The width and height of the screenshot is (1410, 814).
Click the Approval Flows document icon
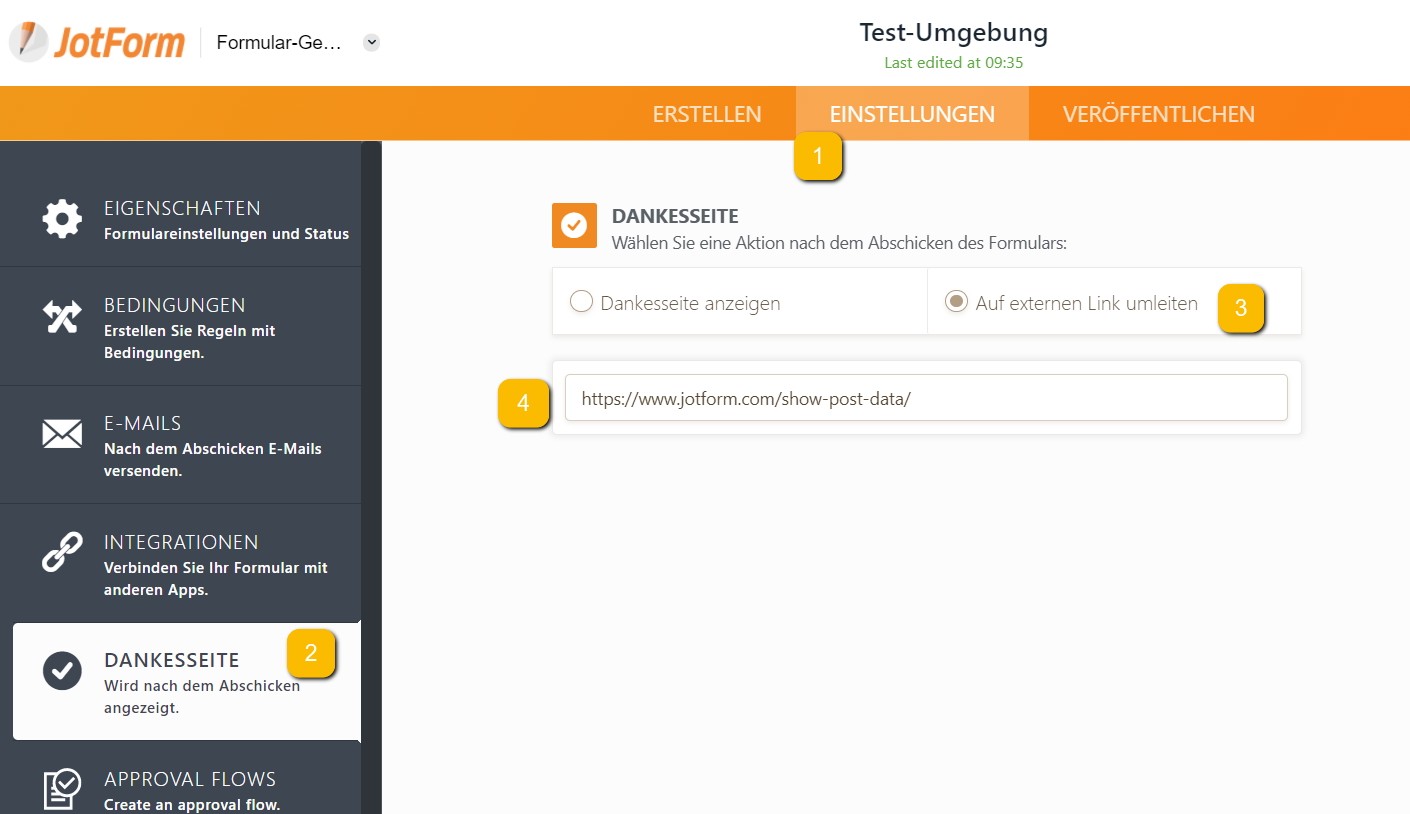tap(62, 789)
